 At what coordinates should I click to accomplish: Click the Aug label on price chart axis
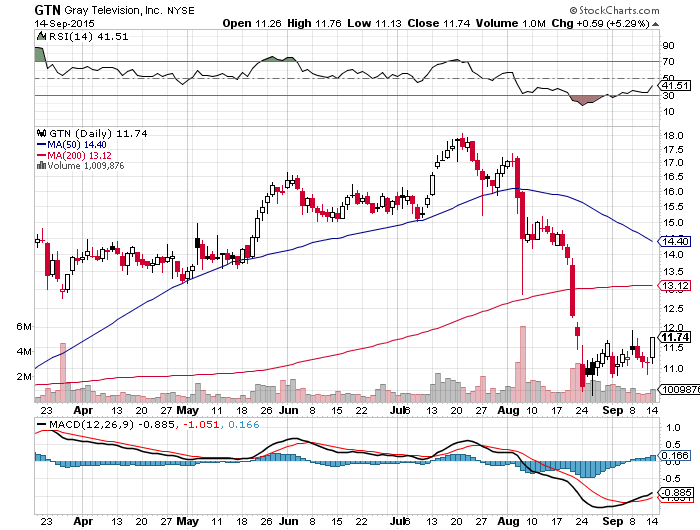[x=508, y=410]
